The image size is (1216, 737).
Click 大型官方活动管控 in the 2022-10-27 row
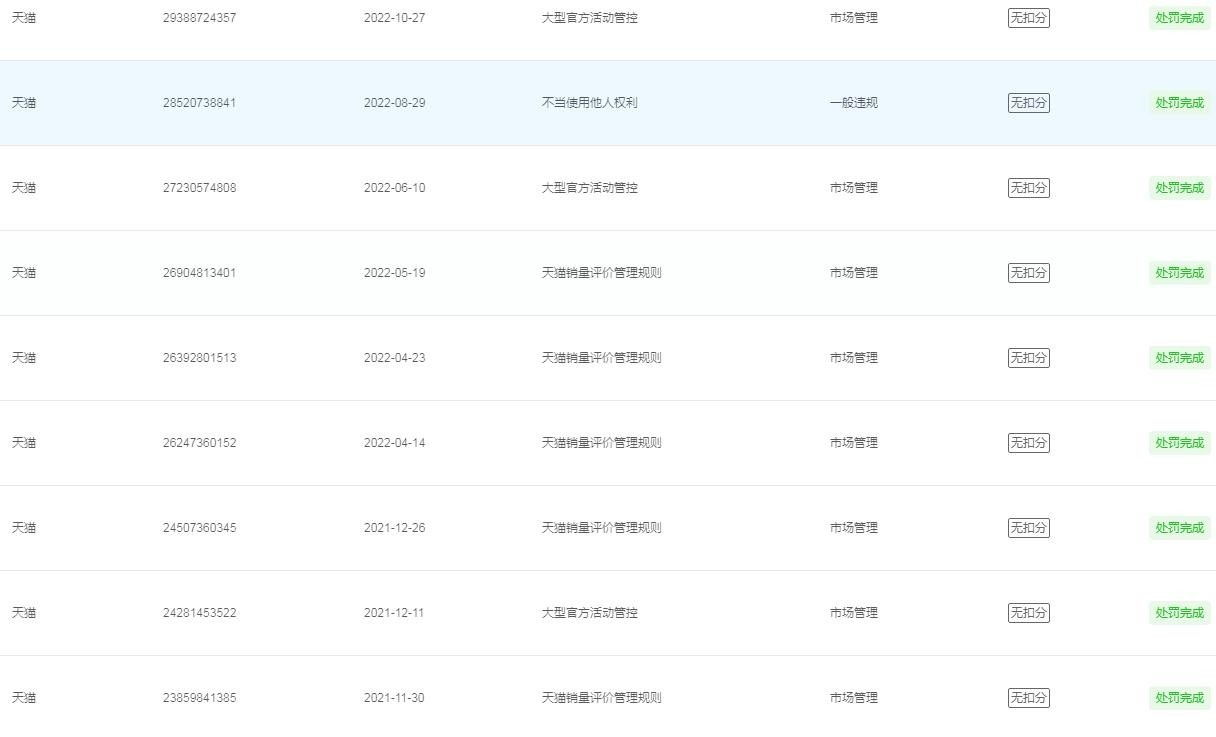point(590,18)
